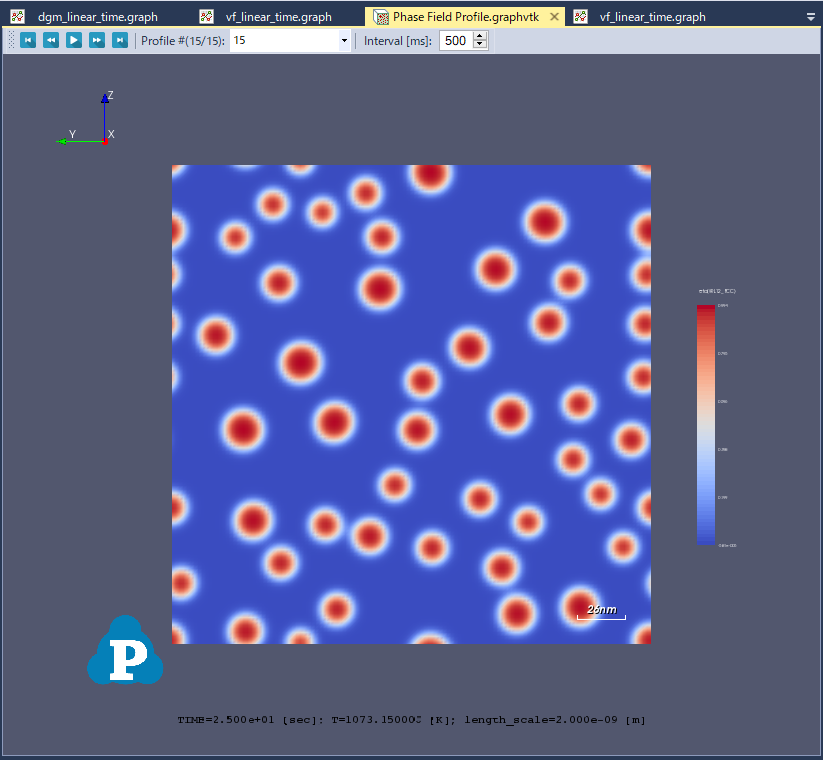Expand the tab list overflow arrow

[810, 17]
